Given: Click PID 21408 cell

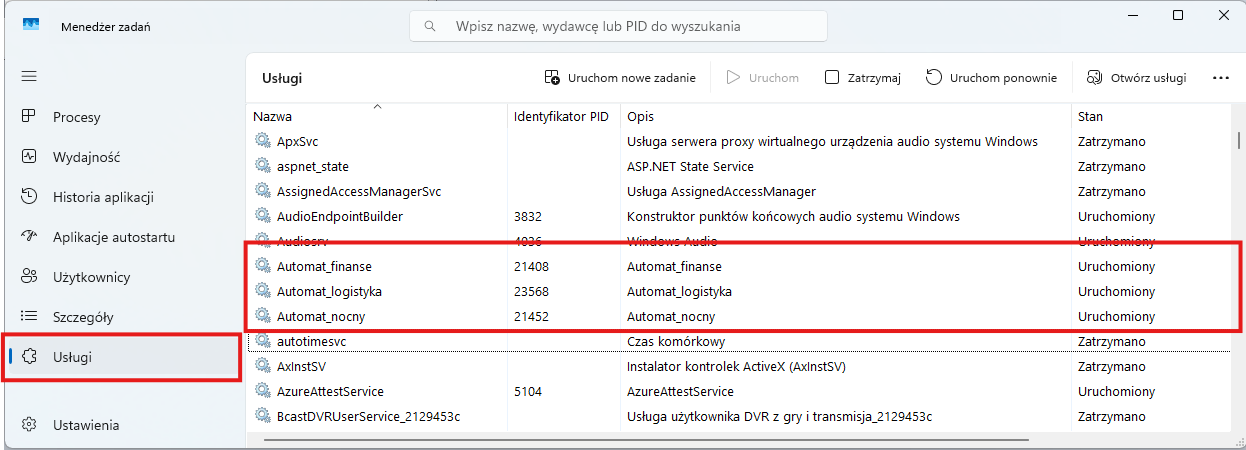Looking at the screenshot, I should tap(531, 266).
